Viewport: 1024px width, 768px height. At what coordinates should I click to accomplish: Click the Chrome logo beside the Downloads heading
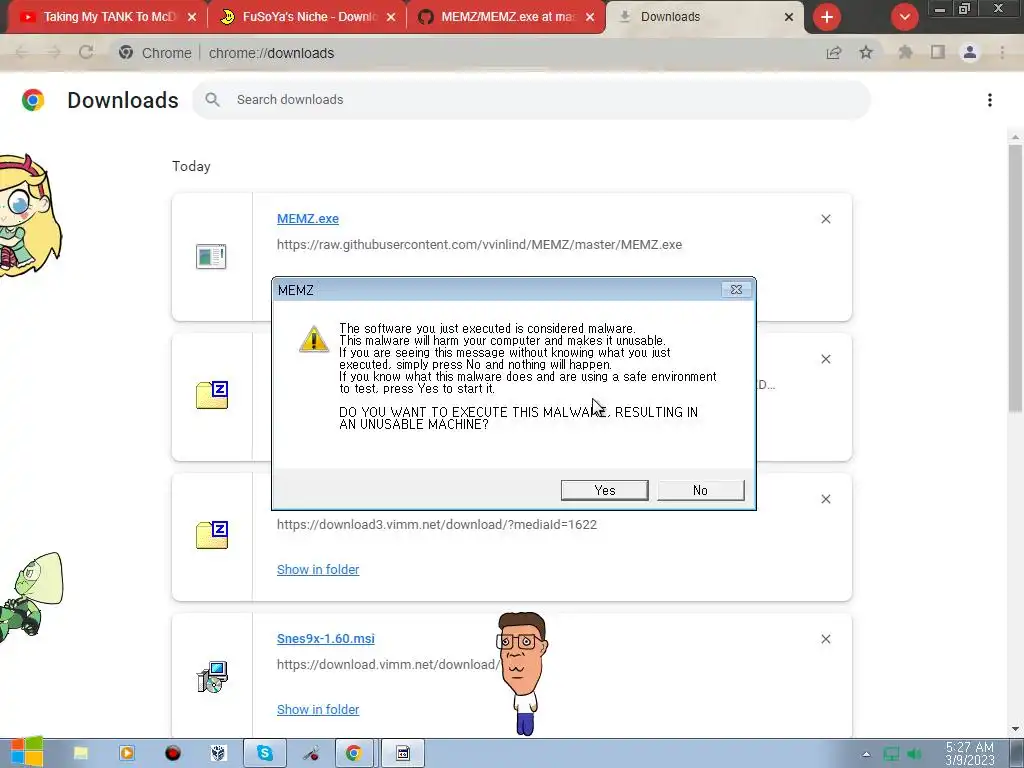[33, 100]
